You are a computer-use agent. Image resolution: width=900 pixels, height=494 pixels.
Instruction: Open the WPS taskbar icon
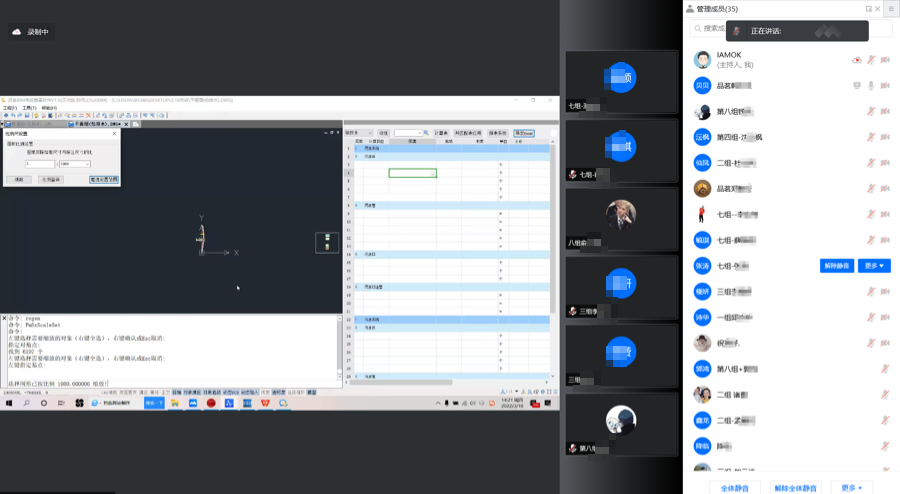click(x=265, y=403)
